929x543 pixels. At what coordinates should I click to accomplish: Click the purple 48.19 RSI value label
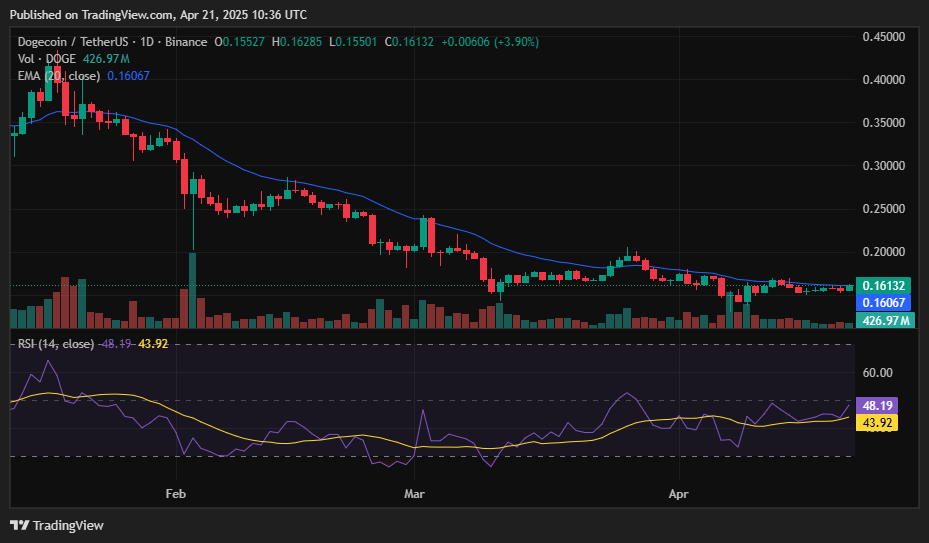point(877,406)
